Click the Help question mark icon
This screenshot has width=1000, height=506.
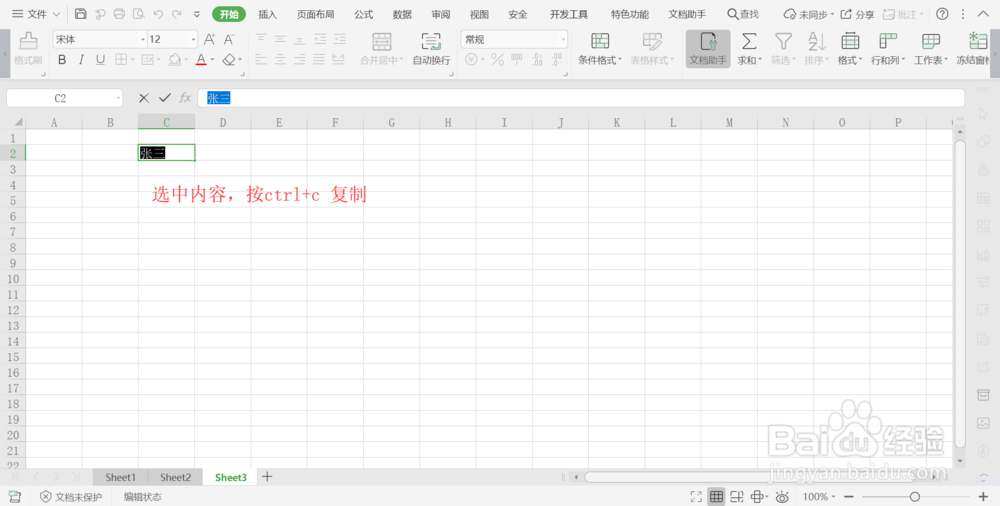coord(942,14)
